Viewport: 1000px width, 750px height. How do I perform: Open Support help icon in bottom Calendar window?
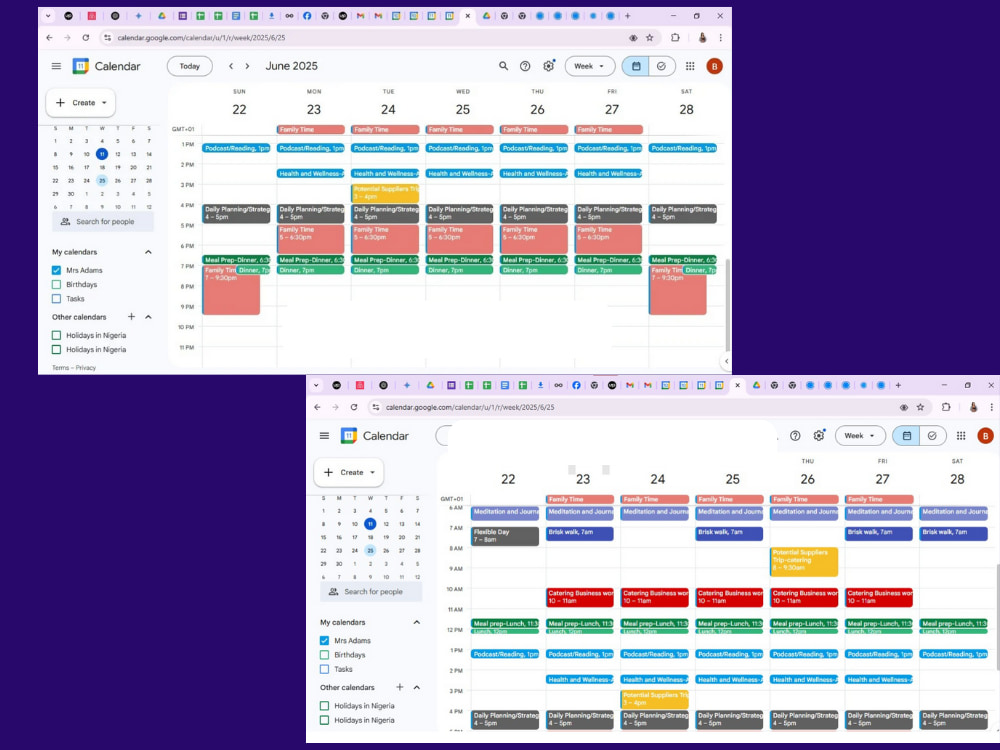point(795,436)
